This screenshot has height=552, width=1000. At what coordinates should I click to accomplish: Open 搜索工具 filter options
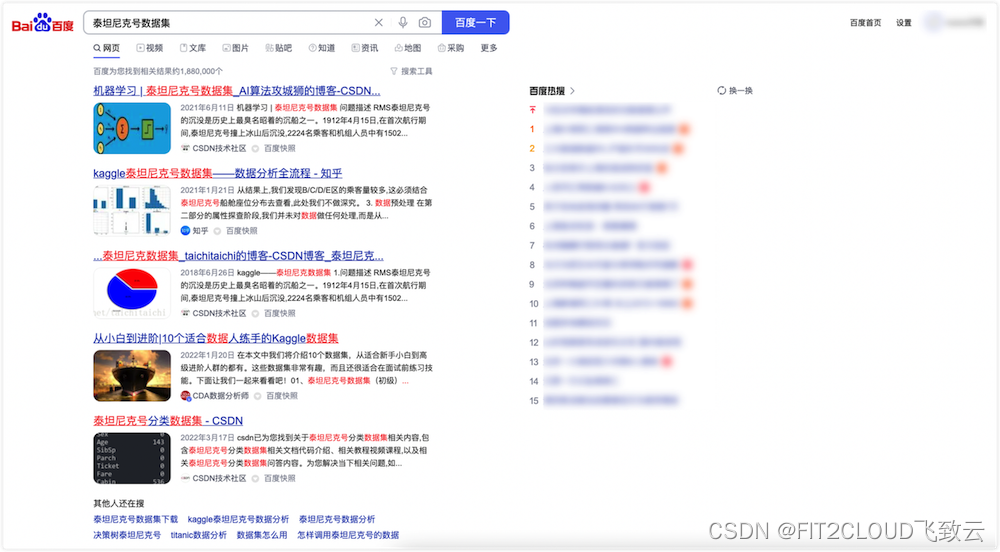click(411, 71)
